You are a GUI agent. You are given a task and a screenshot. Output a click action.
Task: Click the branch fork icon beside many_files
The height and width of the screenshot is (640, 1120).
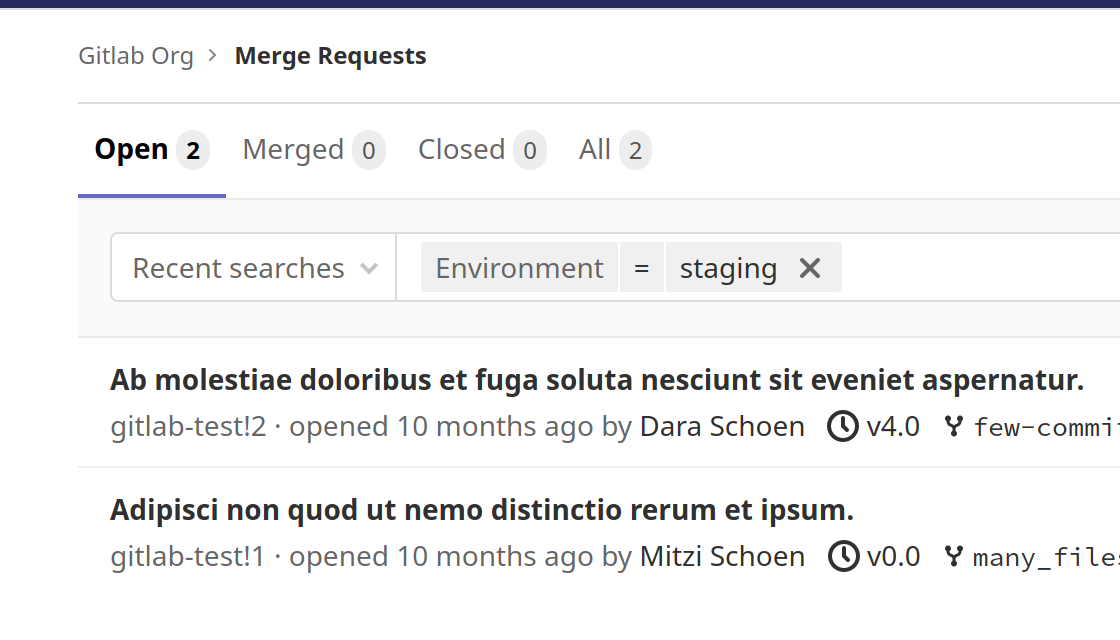tap(953, 557)
